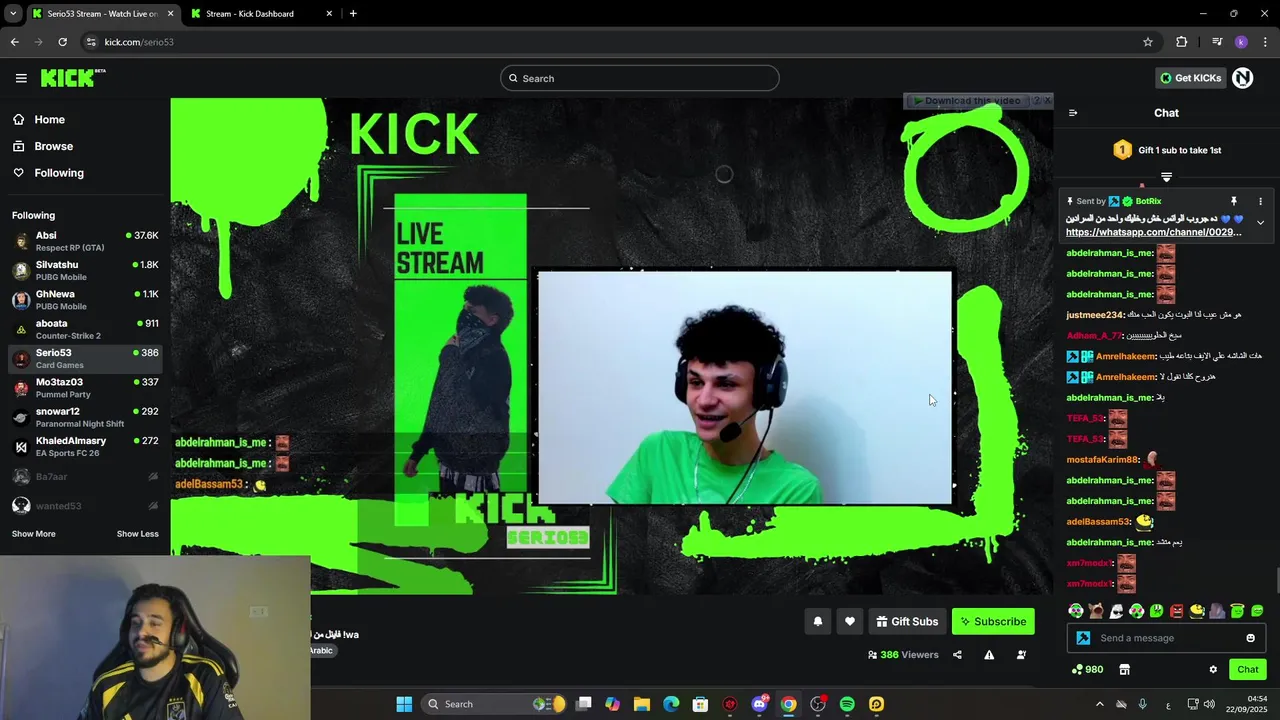Open the user avatar menu
Viewport: 1280px width, 720px height.
[1242, 78]
